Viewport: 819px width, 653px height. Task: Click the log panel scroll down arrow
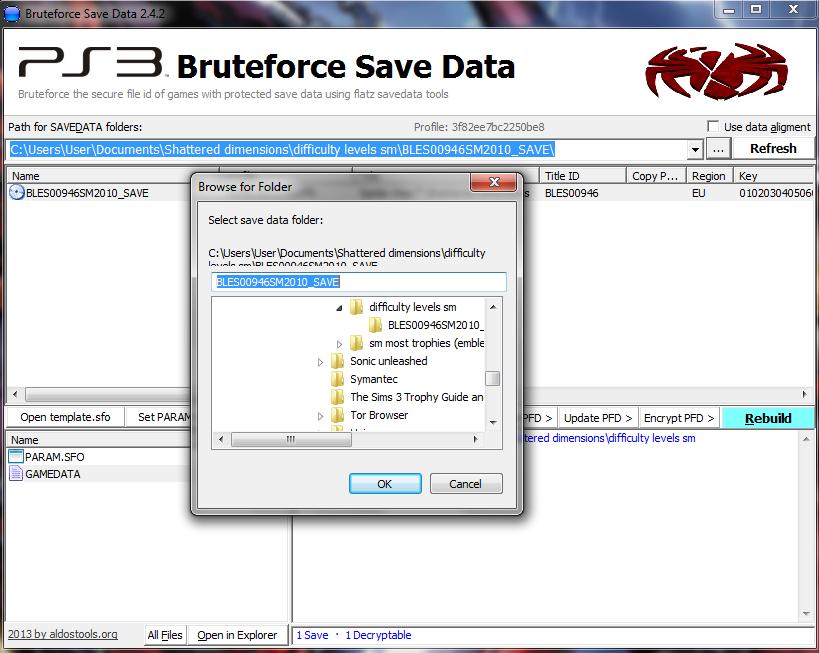tap(806, 614)
